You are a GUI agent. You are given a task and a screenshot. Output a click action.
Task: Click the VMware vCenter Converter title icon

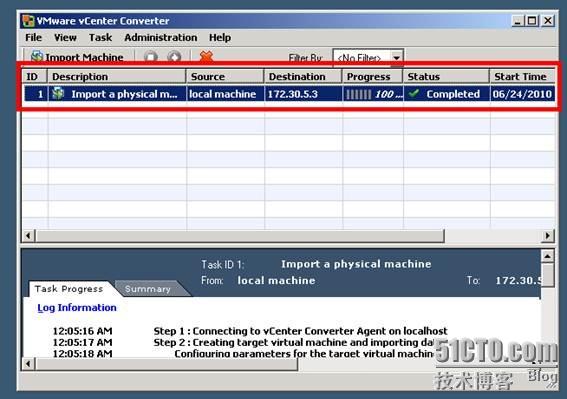click(28, 21)
